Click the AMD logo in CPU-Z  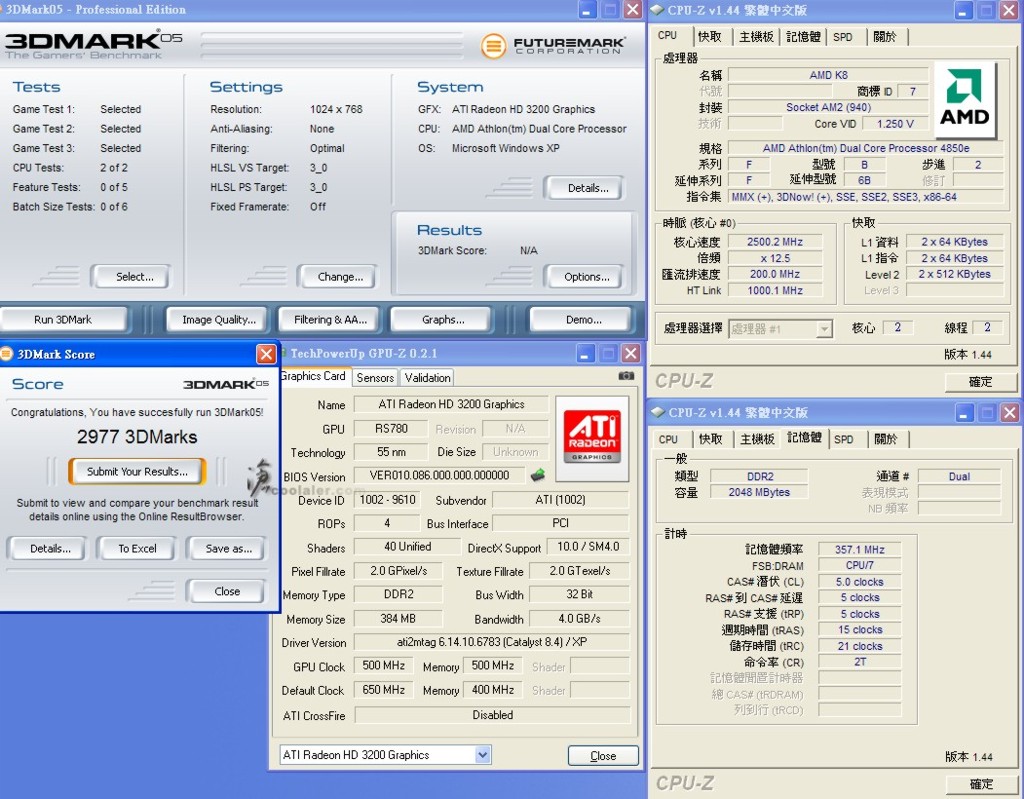(964, 99)
